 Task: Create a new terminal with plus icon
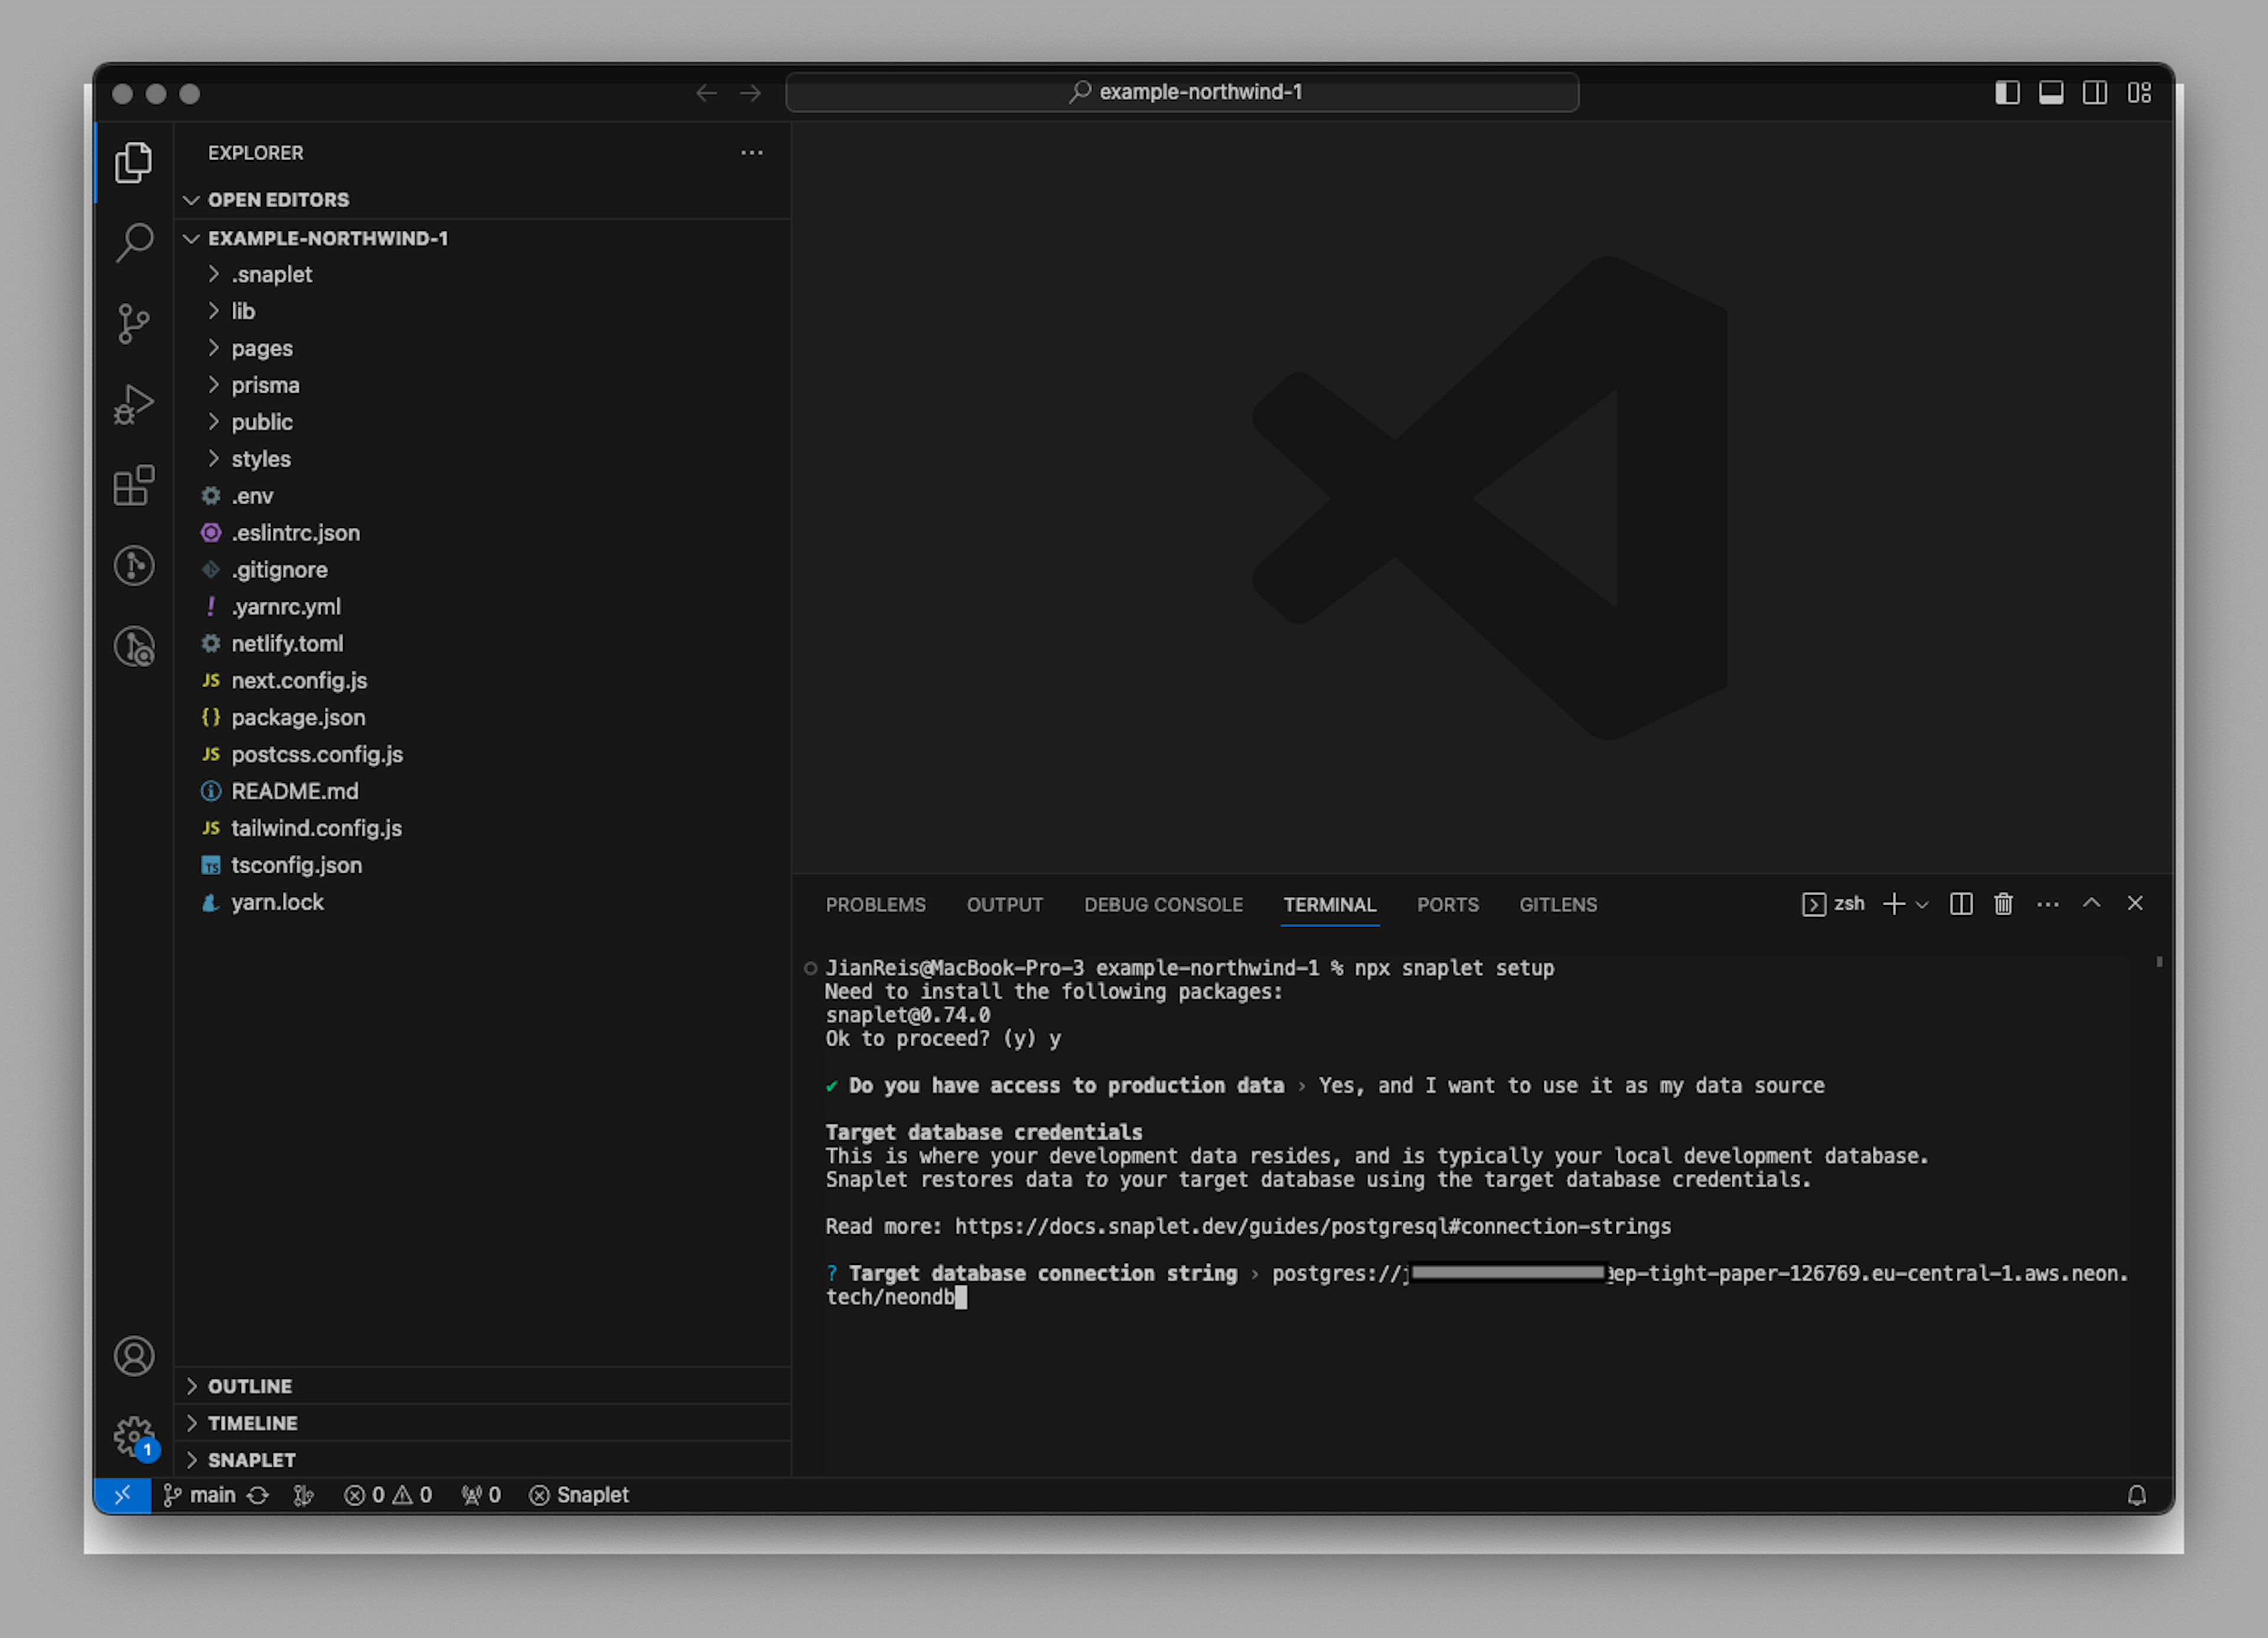(x=1893, y=904)
